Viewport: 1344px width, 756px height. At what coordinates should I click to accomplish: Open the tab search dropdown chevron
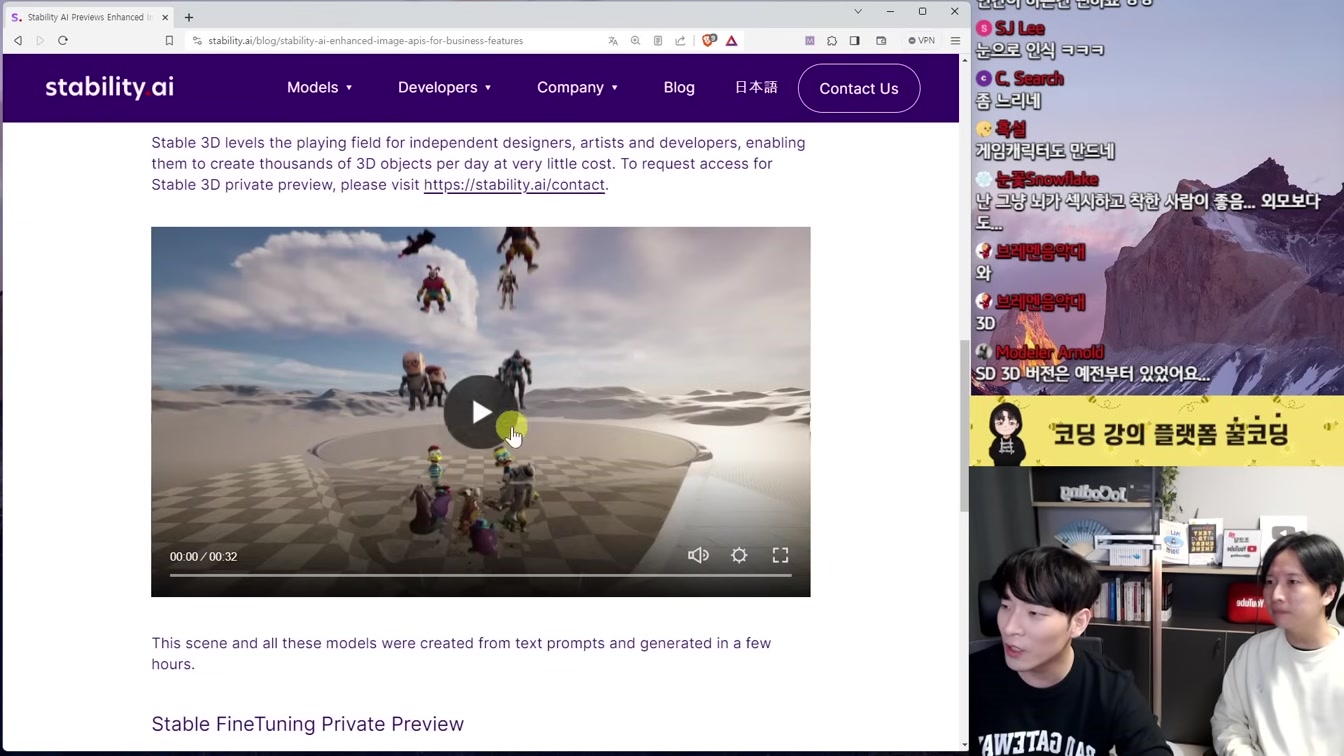[x=858, y=11]
